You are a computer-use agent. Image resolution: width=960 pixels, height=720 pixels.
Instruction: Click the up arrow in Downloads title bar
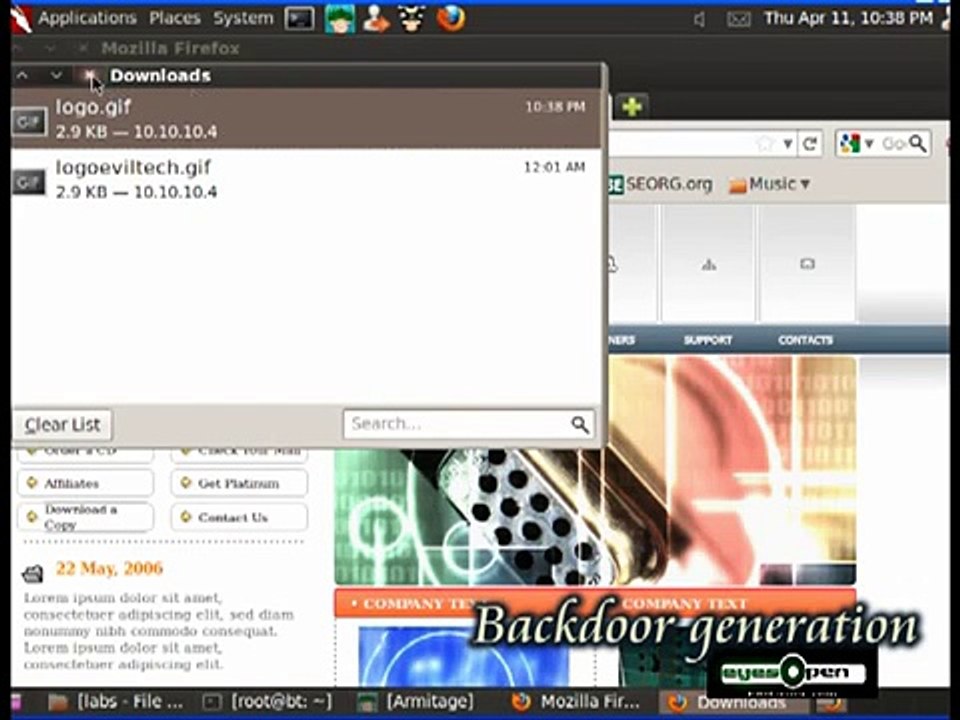pyautogui.click(x=22, y=75)
